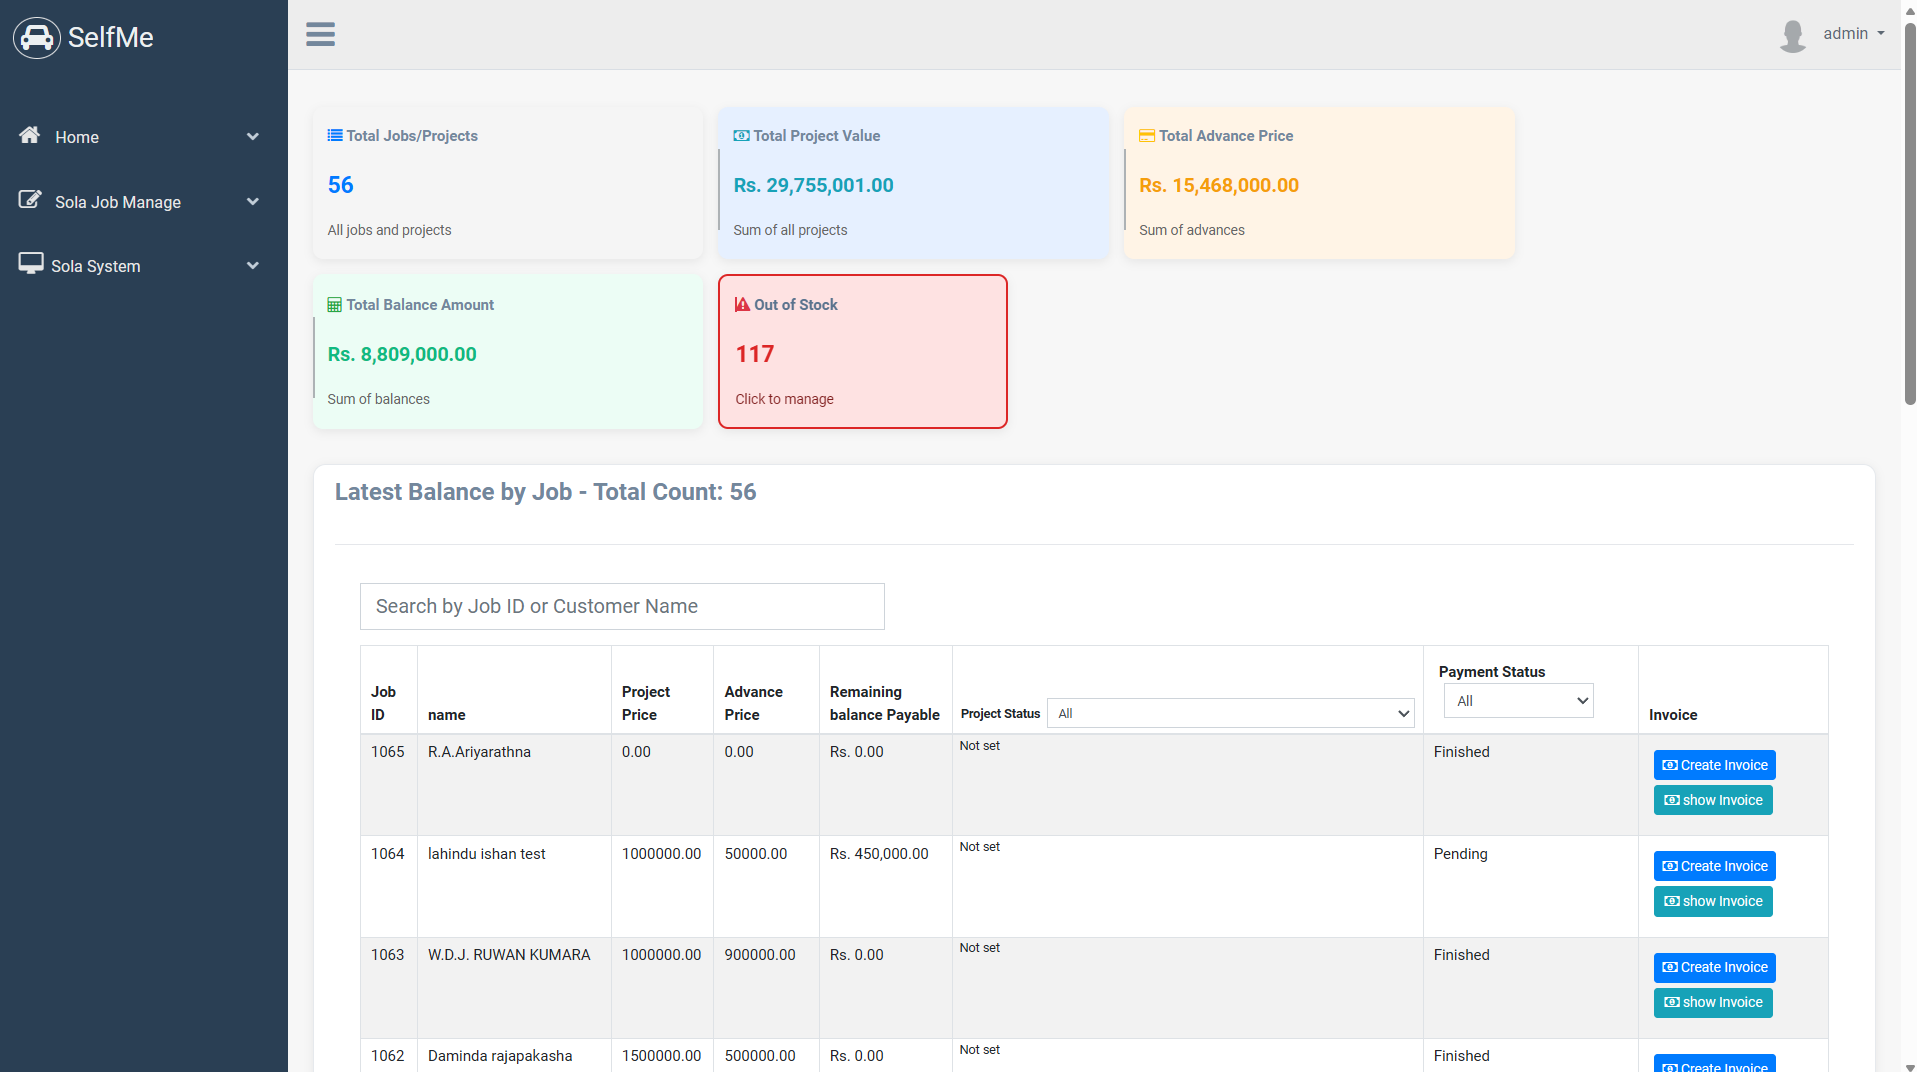Image resolution: width=1917 pixels, height=1072 pixels.
Task: Click the Rs. 450,000.00 remaining balance
Action: 878,854
